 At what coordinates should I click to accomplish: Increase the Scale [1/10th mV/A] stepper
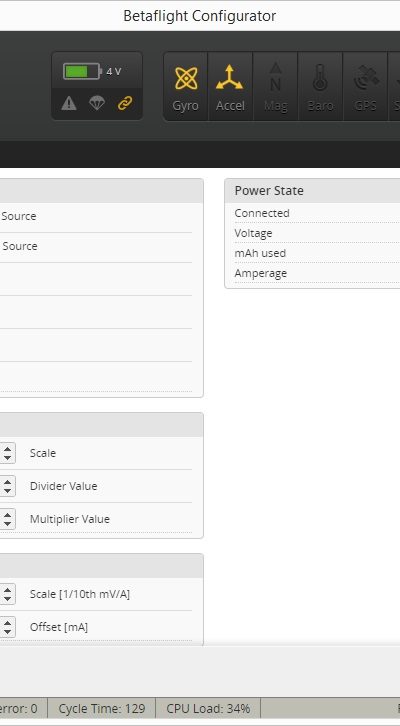coord(7,588)
